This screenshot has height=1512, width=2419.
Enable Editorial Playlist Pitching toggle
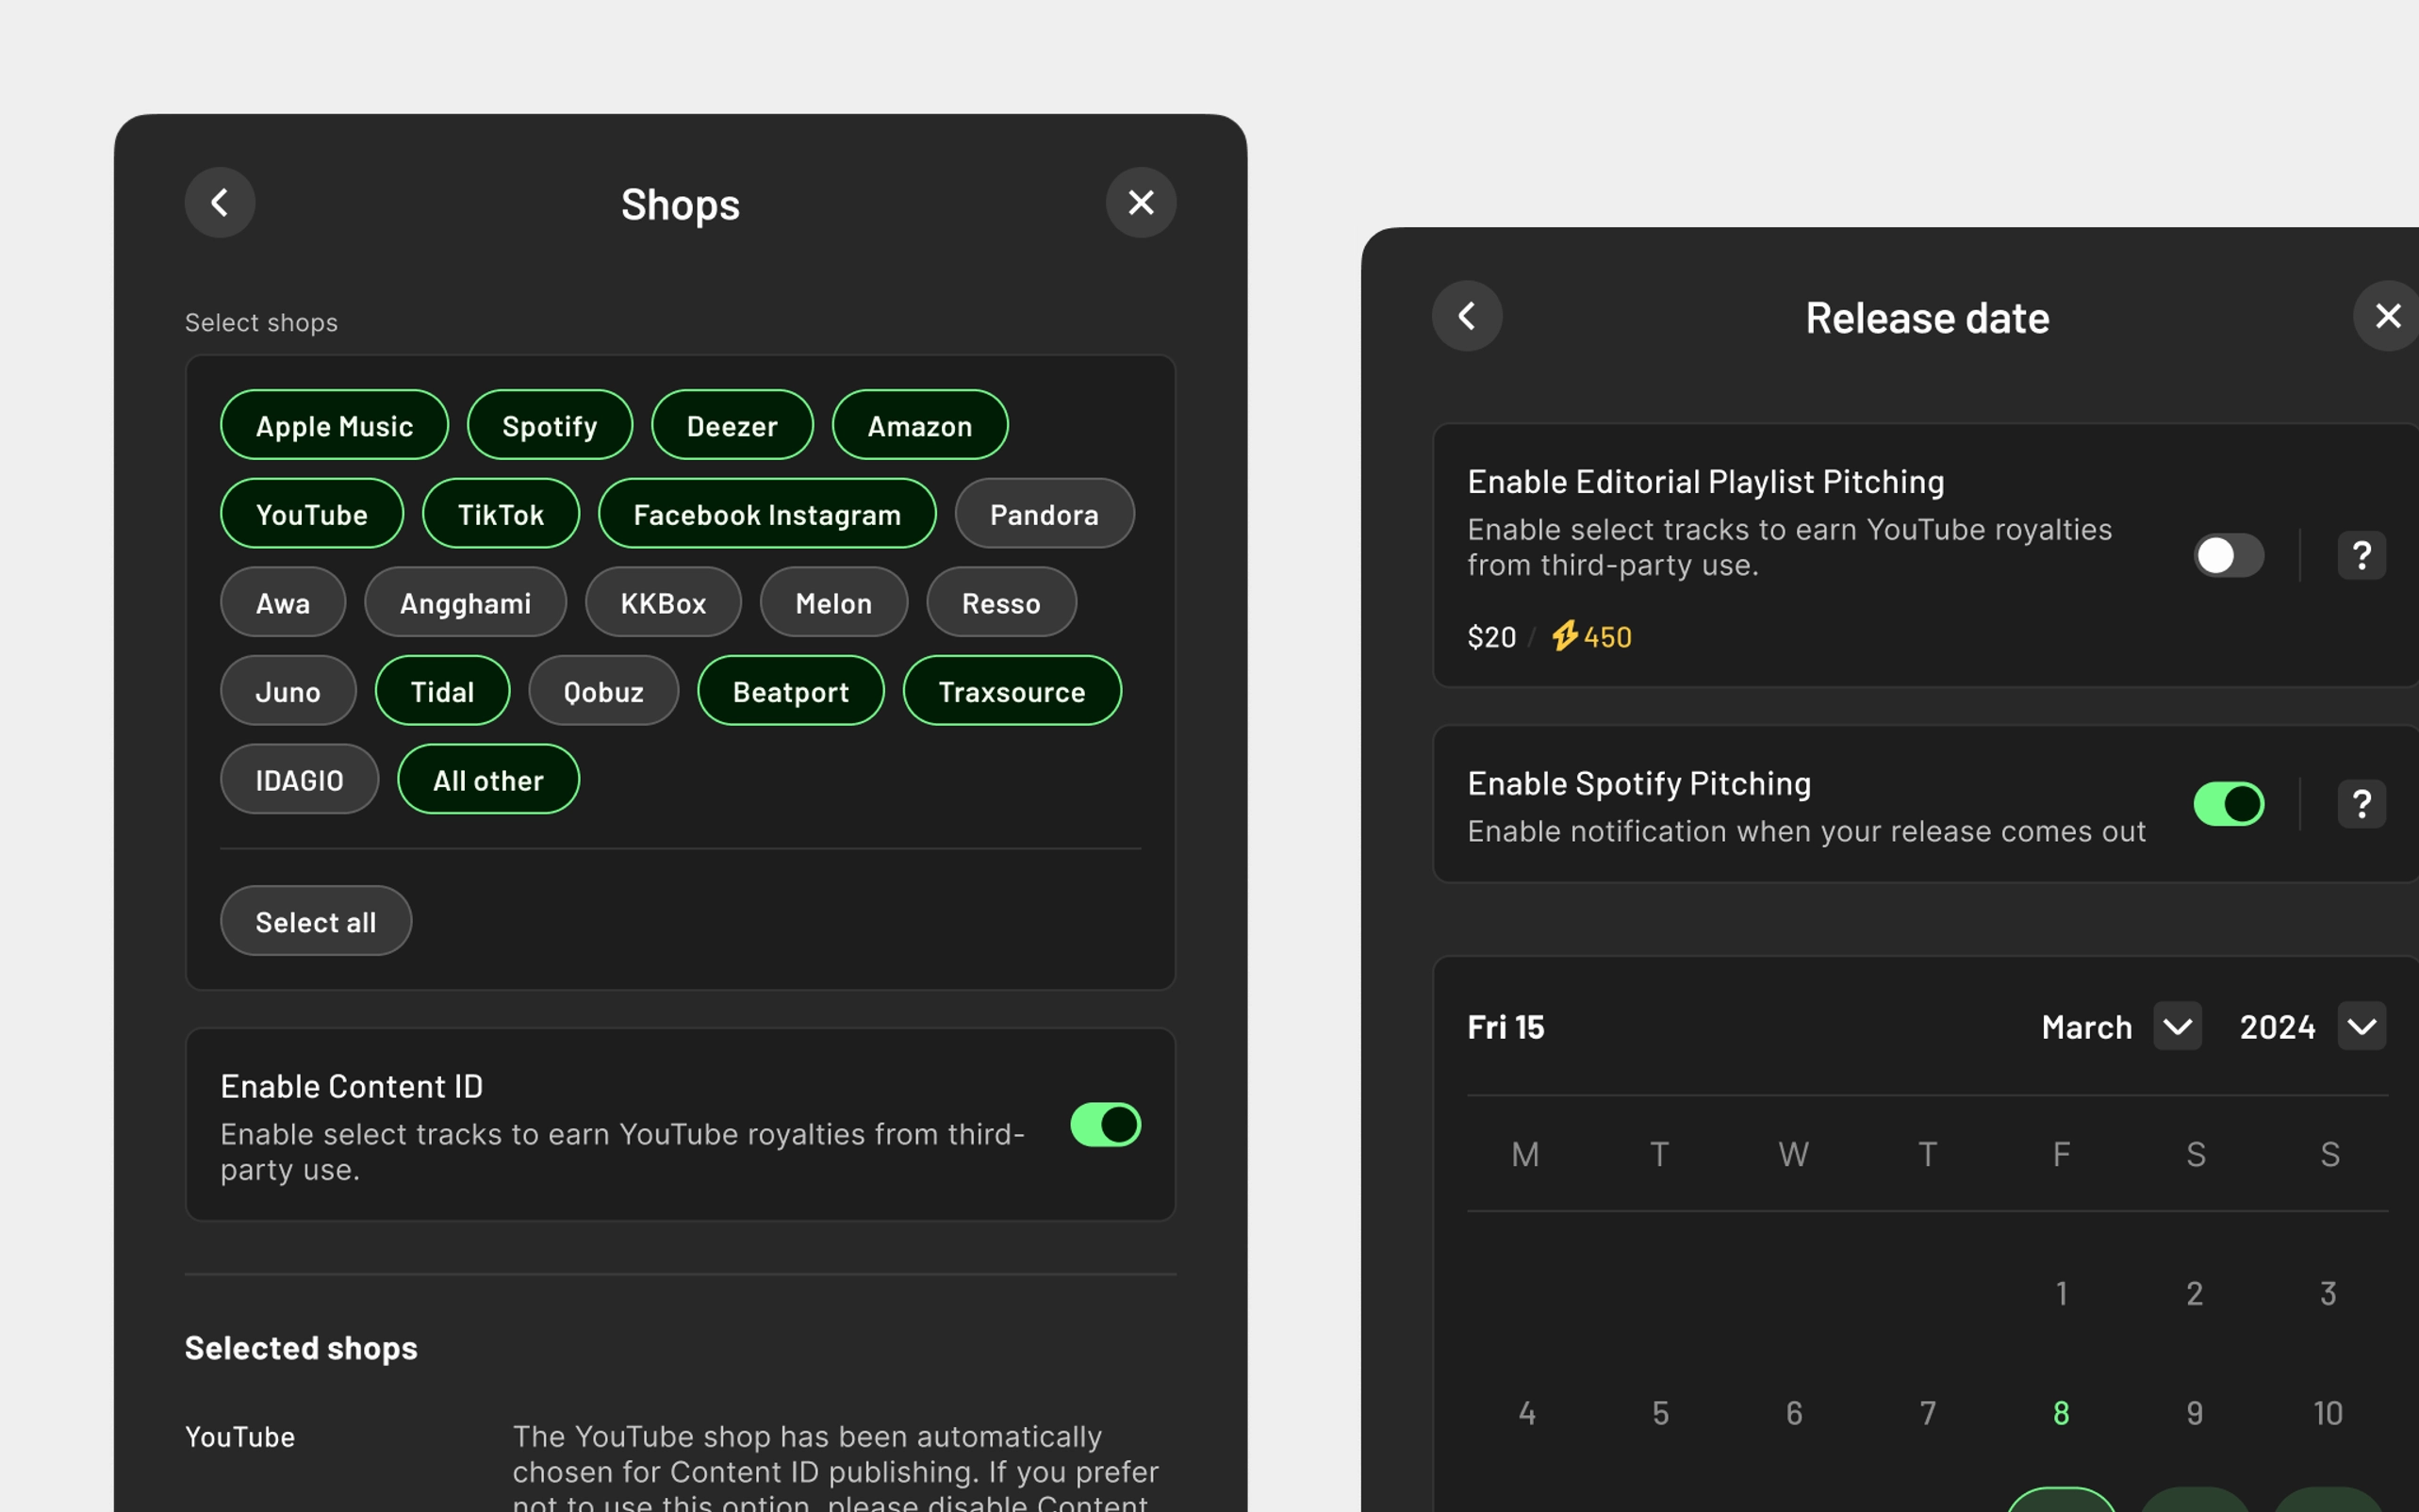point(2228,555)
